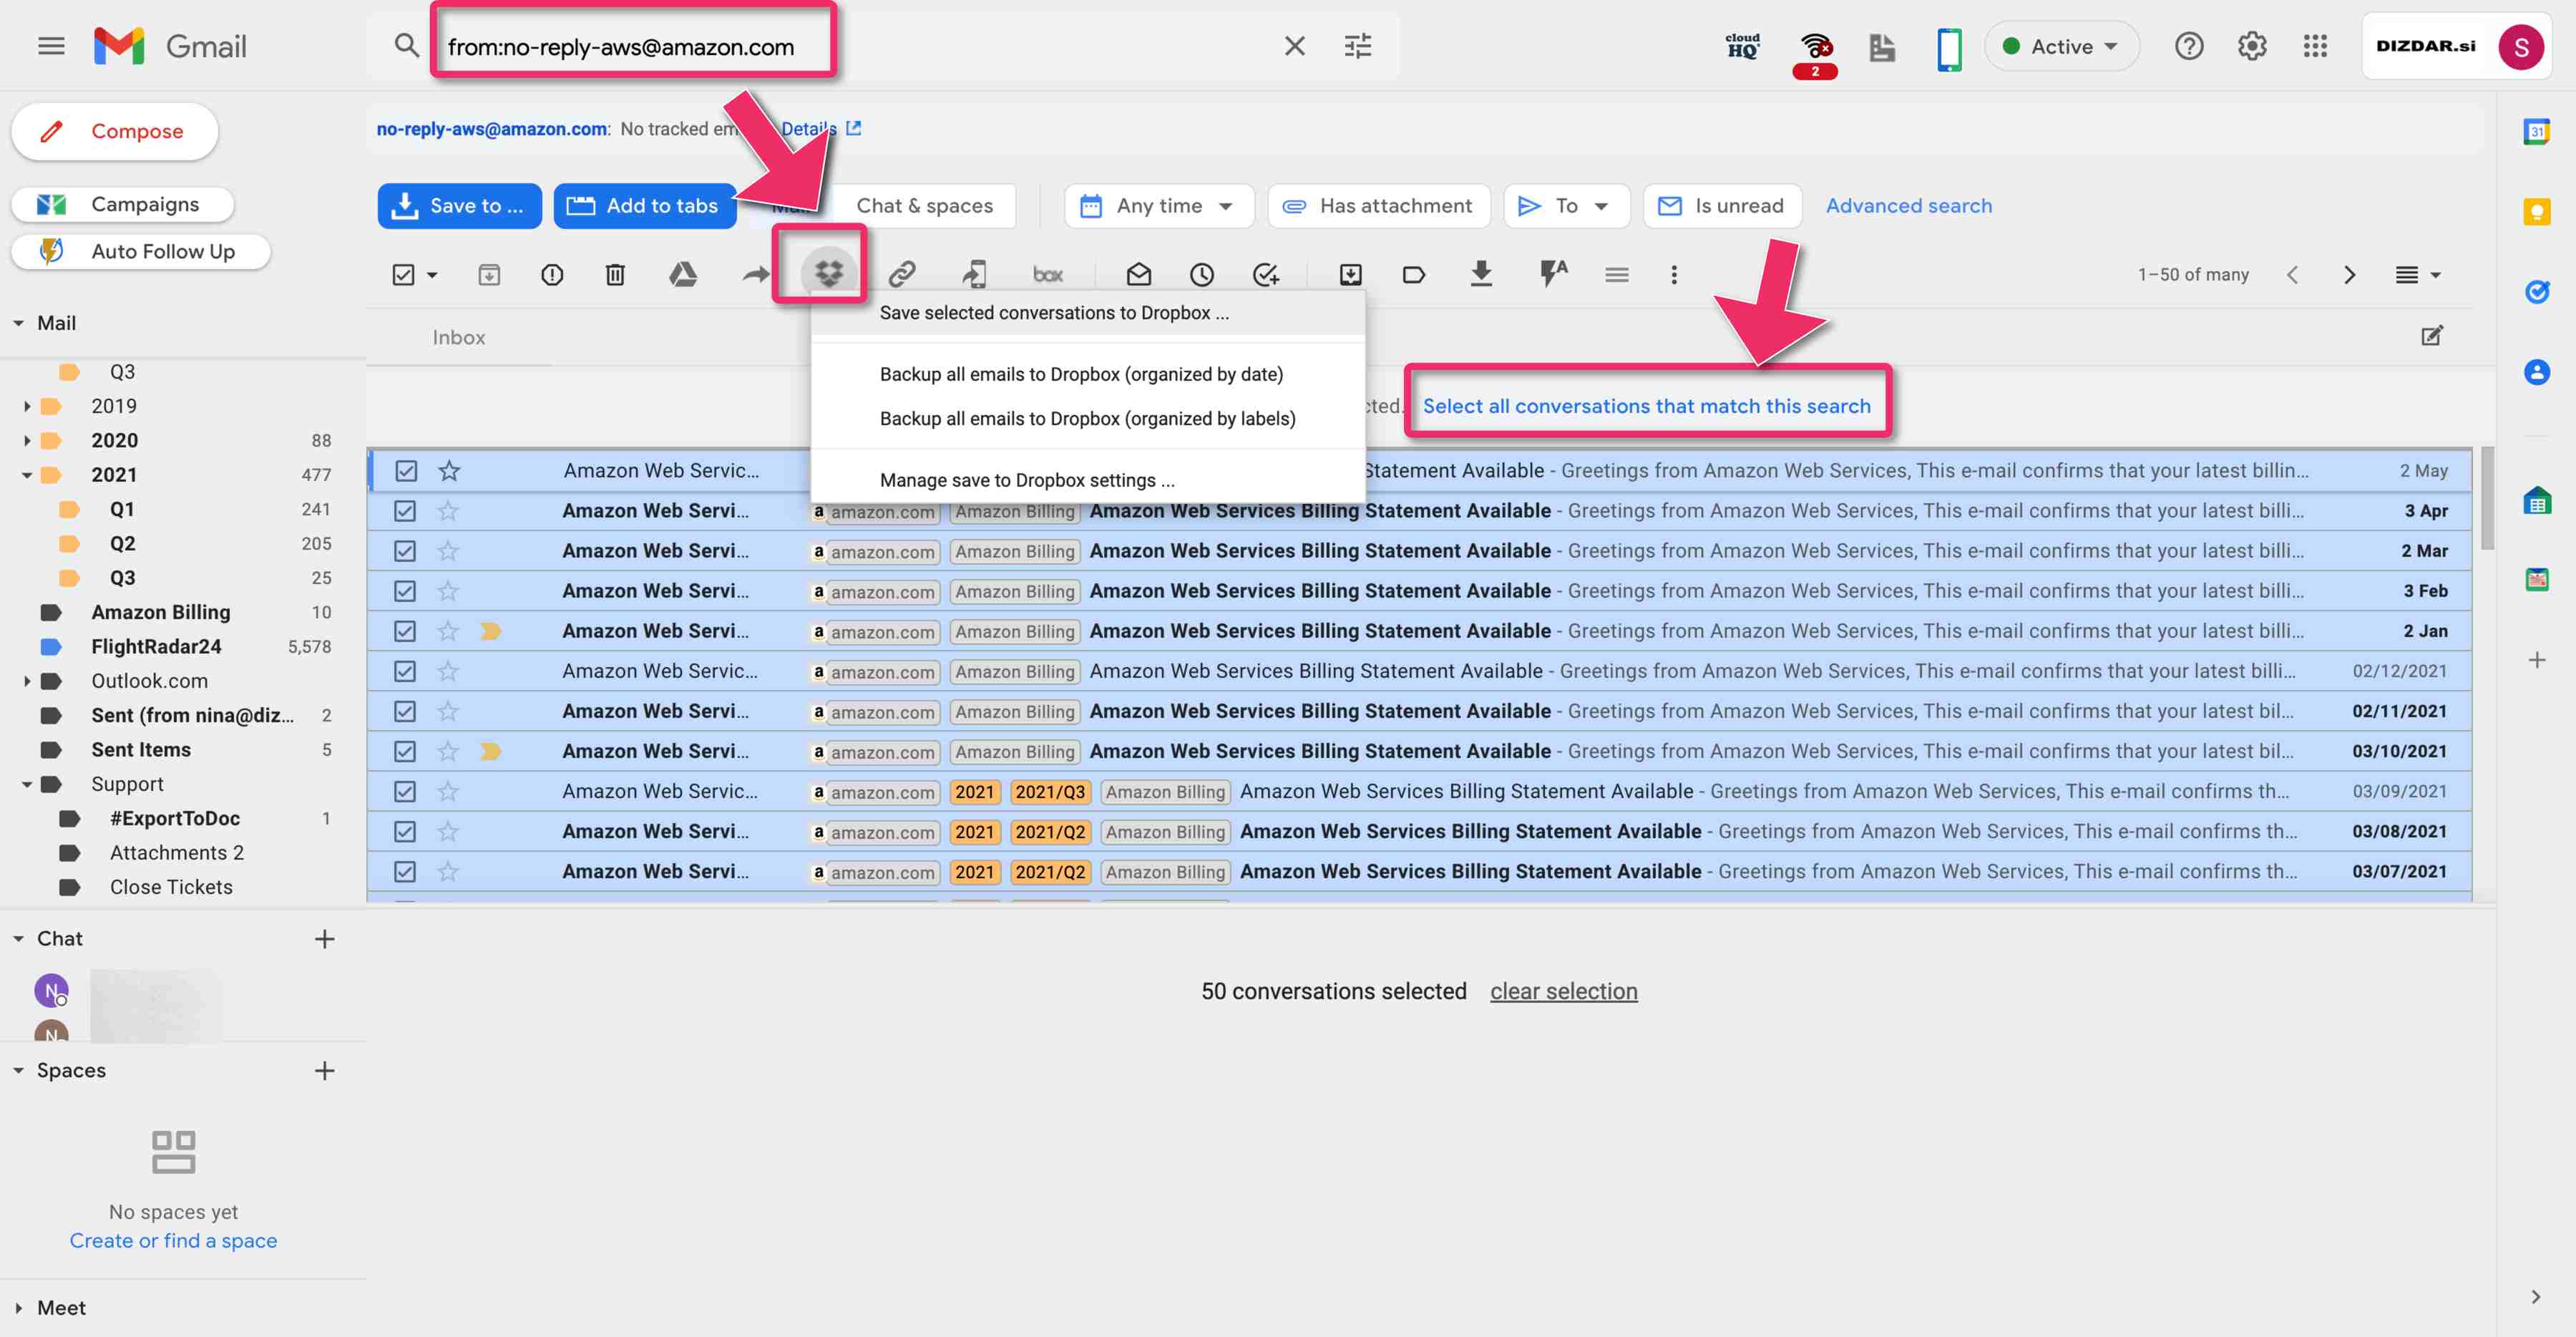Uncheck the 2 Mar Amazon email
The image size is (2576, 1337).
pyautogui.click(x=405, y=550)
